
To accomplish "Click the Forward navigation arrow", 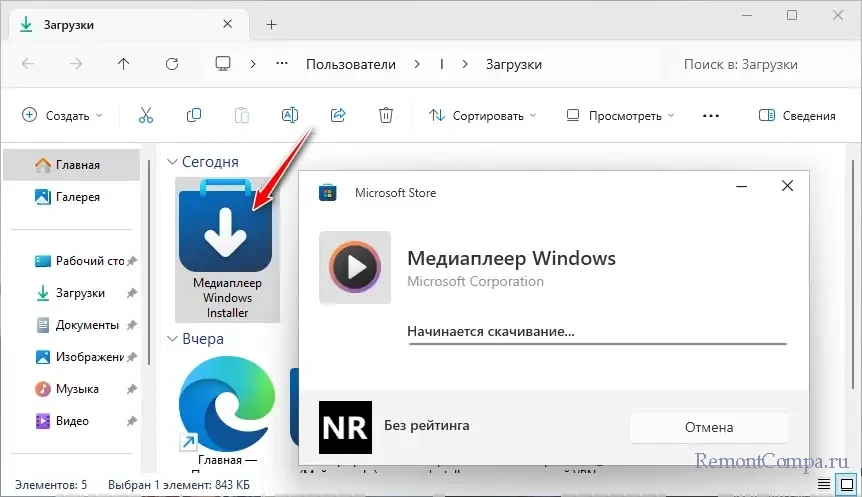I will (76, 64).
